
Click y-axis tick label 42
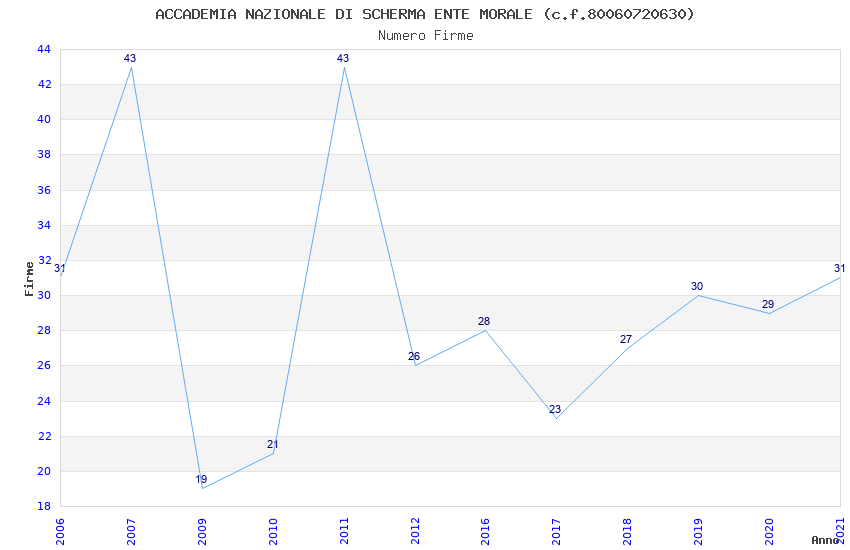[x=44, y=84]
